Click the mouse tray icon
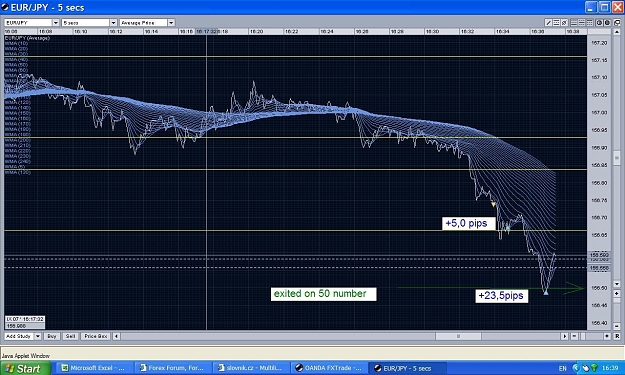Screen dimensions: 625x375 pyautogui.click(x=586, y=368)
